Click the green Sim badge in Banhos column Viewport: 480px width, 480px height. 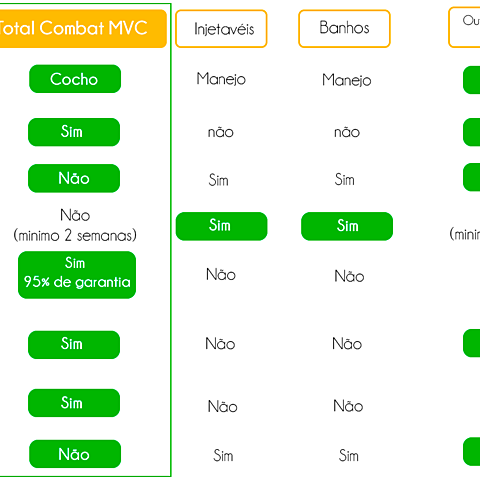(347, 226)
